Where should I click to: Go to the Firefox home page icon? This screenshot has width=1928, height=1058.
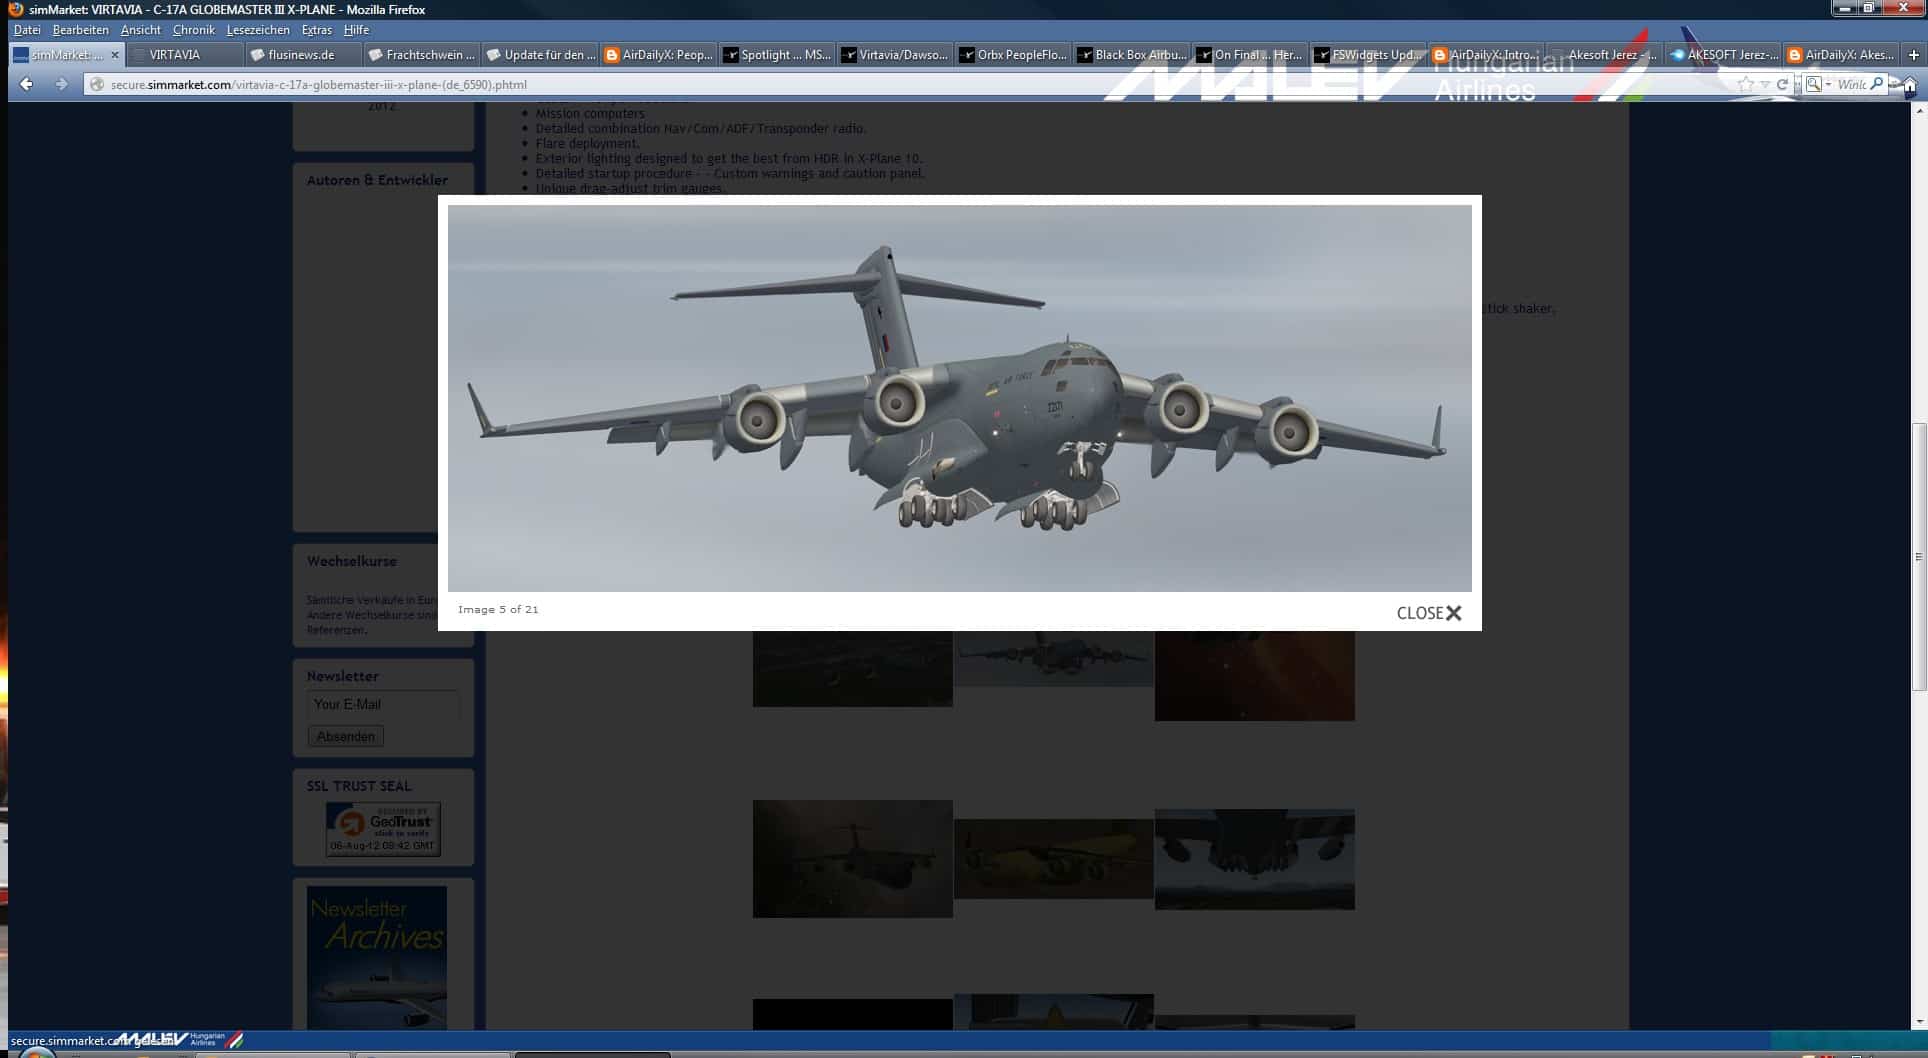point(1909,86)
